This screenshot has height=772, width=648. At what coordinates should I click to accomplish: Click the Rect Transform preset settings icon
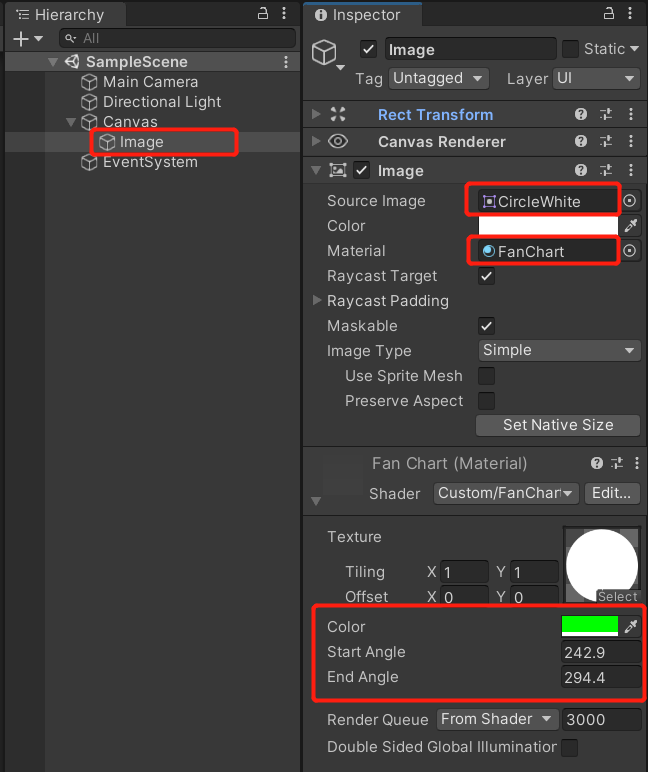click(606, 115)
